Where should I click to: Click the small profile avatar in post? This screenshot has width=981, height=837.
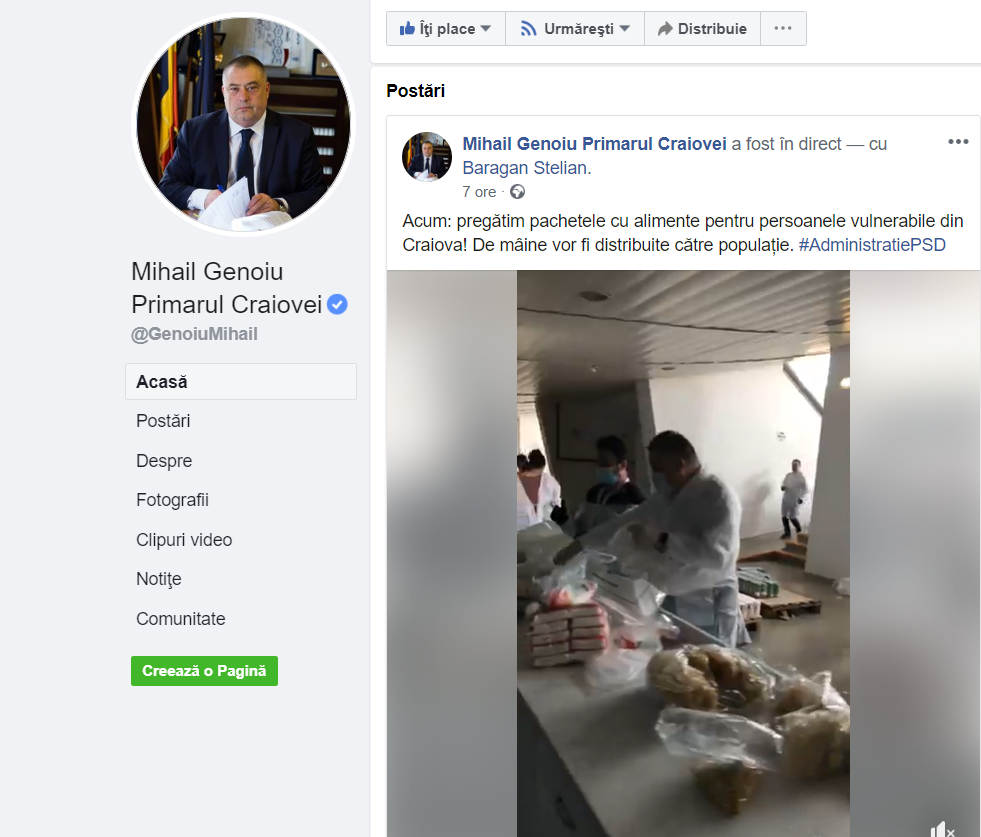click(x=427, y=157)
